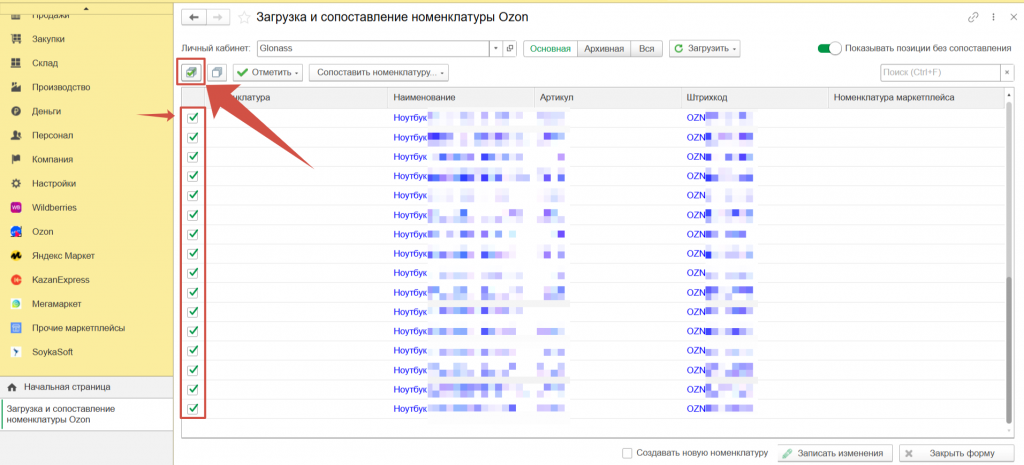Go to Яндекс Маркет section

(x=17, y=255)
